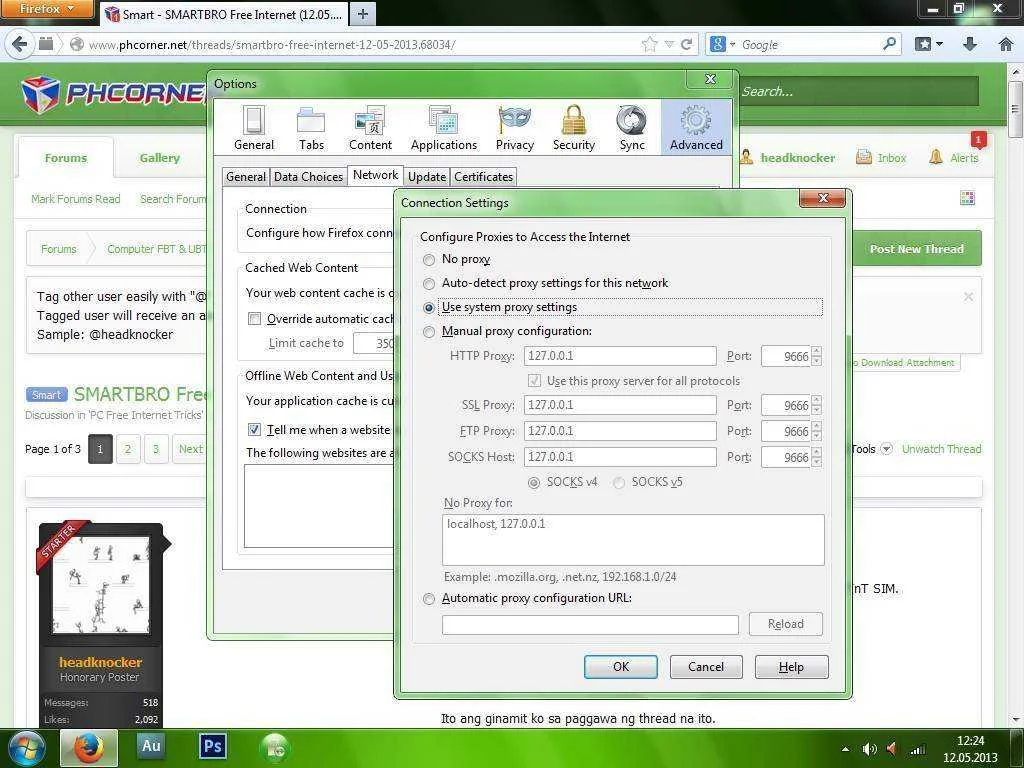This screenshot has height=768, width=1024.
Task: Switch to the Update sub-tab
Action: point(427,177)
